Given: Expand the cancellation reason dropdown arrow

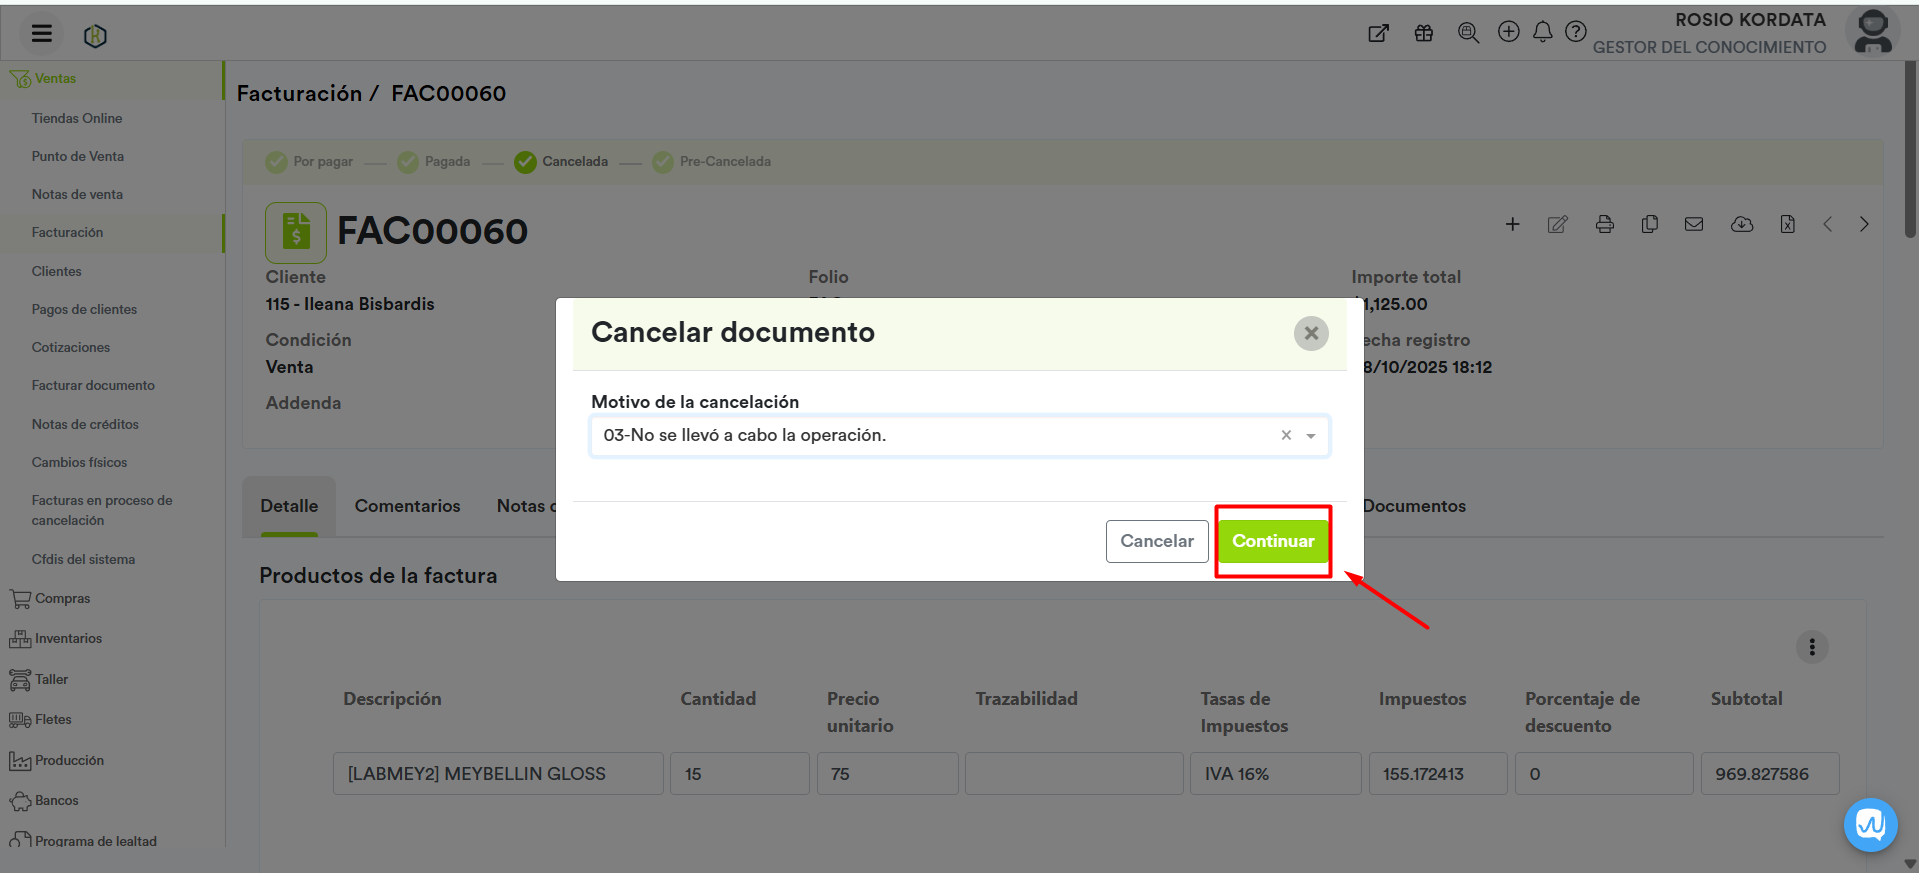Looking at the screenshot, I should coord(1311,436).
